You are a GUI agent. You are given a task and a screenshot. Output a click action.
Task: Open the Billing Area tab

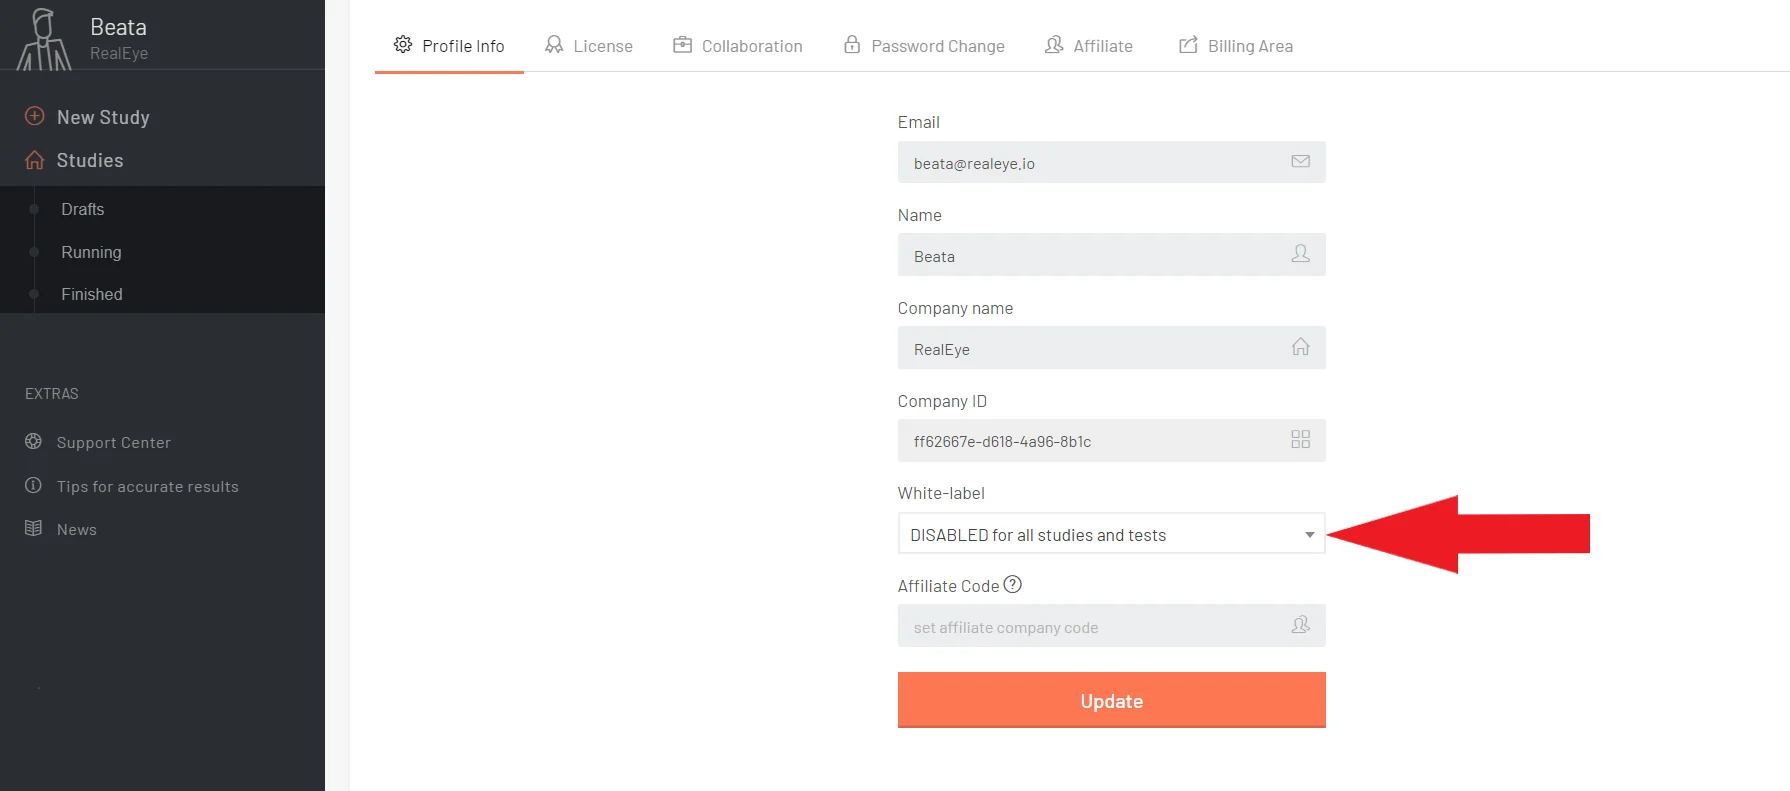click(x=1236, y=46)
